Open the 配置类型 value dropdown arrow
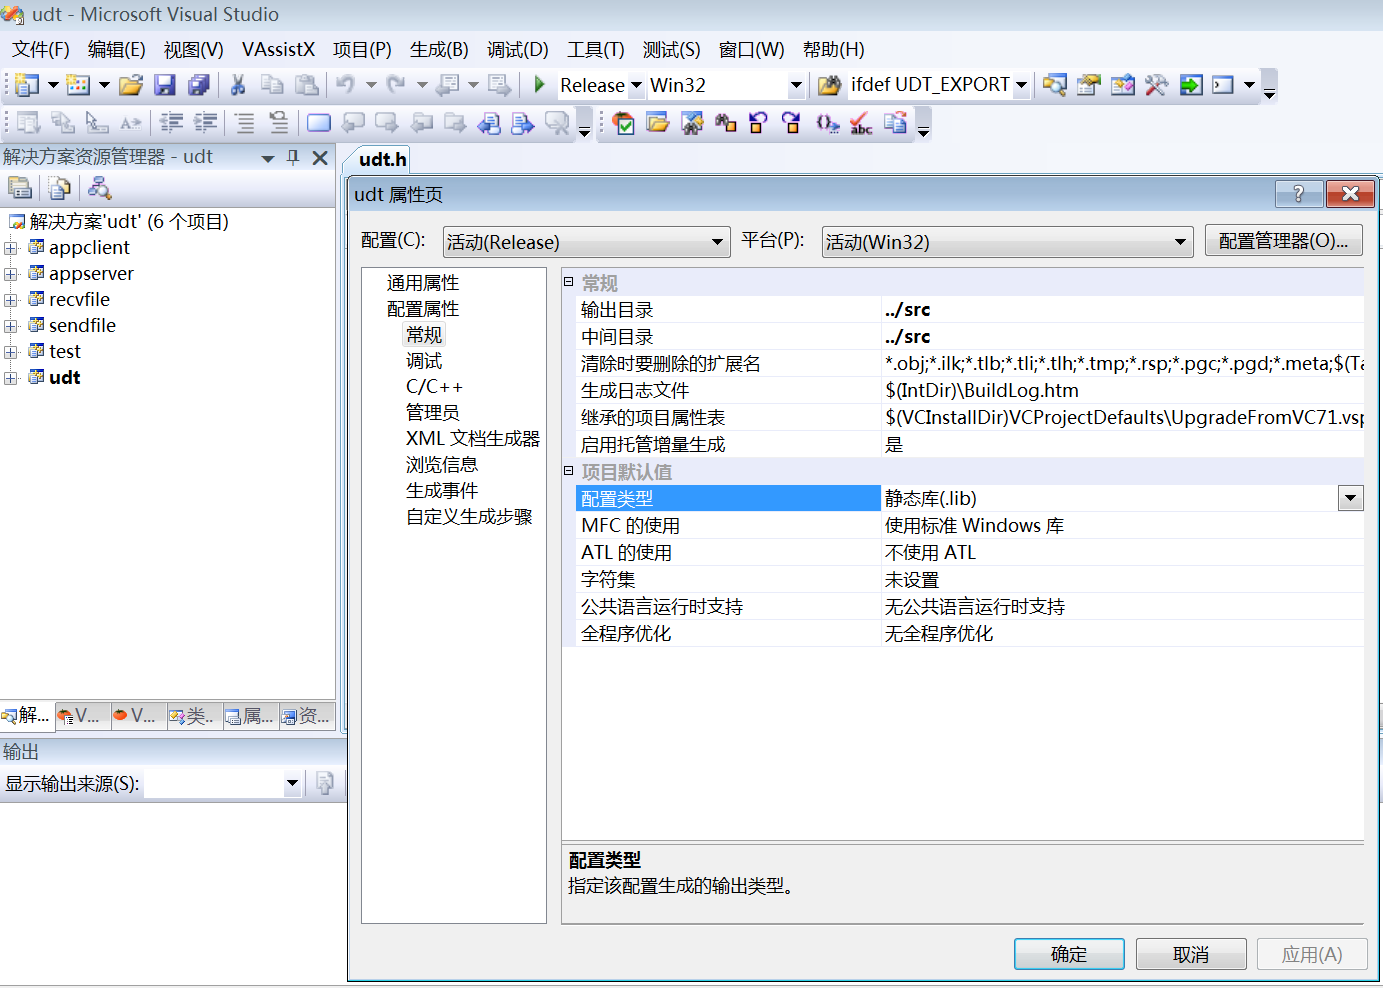The image size is (1383, 988). 1351,498
